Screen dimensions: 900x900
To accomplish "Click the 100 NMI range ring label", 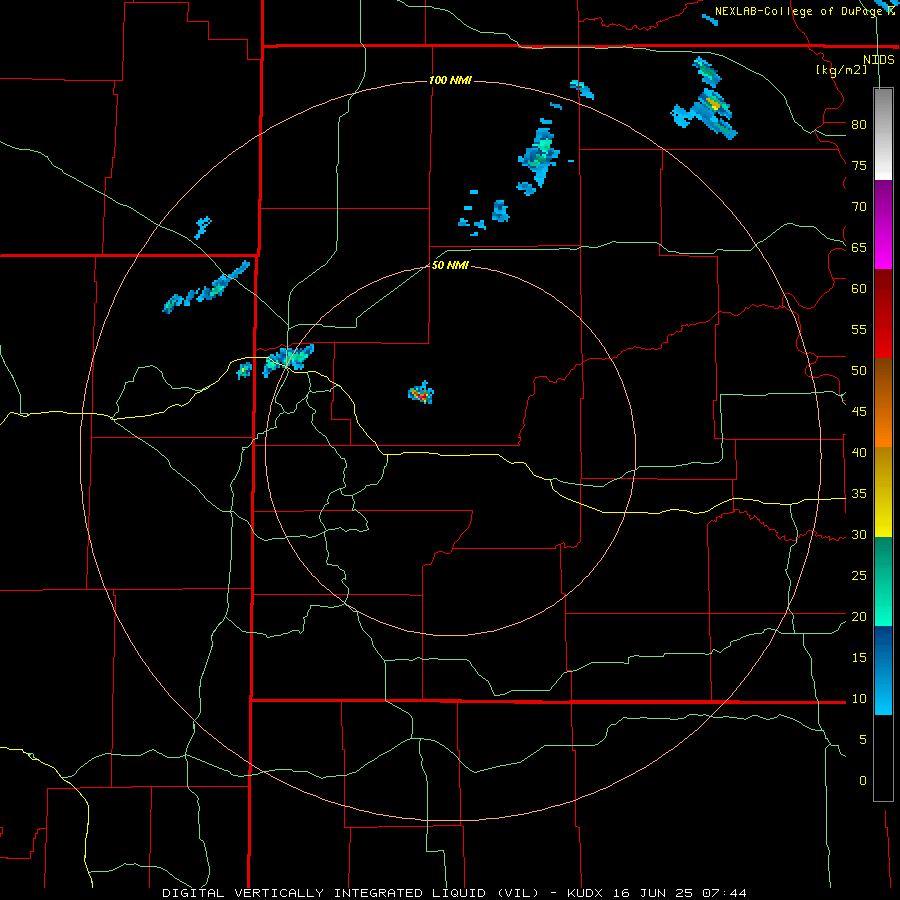I will click(x=450, y=80).
